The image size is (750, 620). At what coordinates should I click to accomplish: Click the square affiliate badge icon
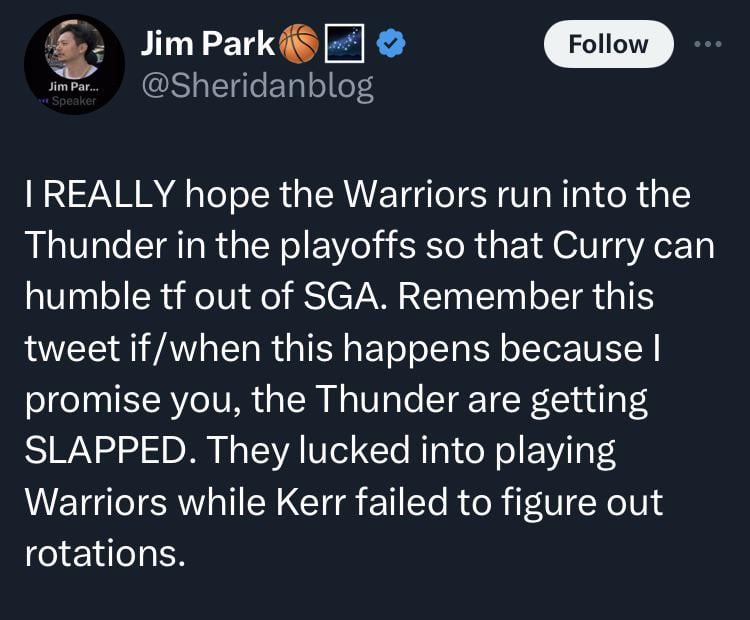(344, 45)
